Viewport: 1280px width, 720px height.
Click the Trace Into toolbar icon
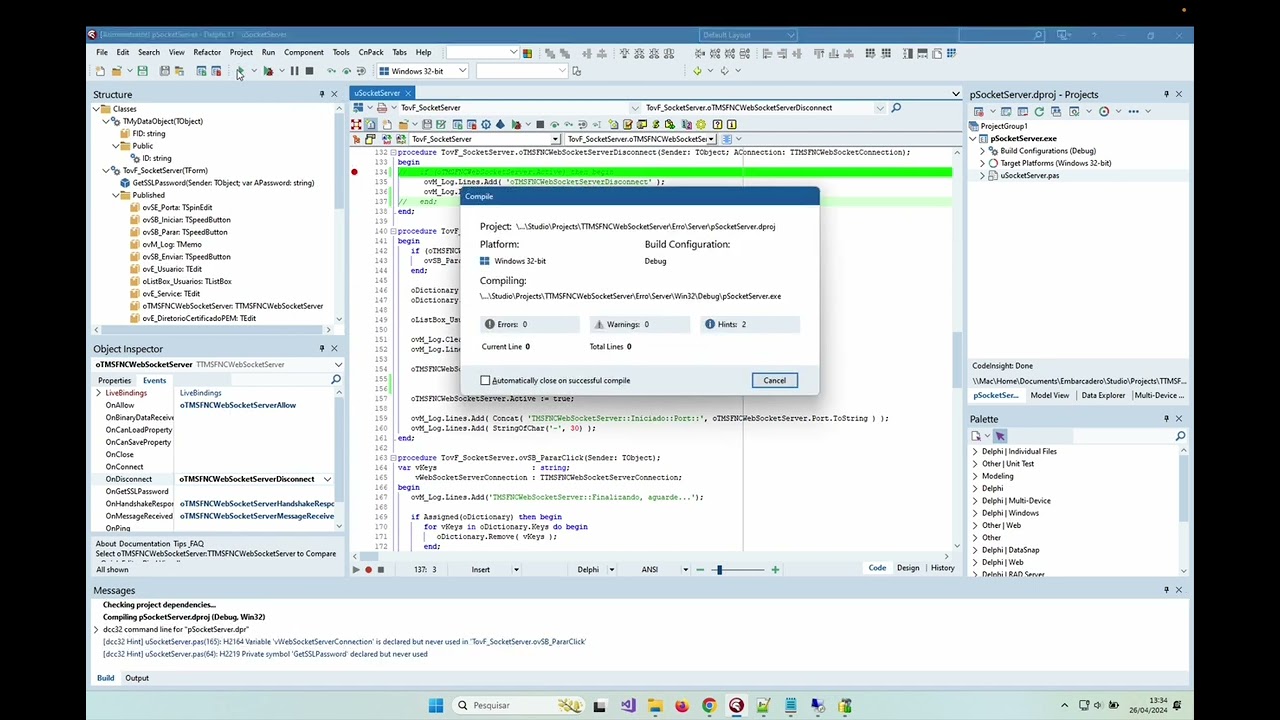pos(331,71)
